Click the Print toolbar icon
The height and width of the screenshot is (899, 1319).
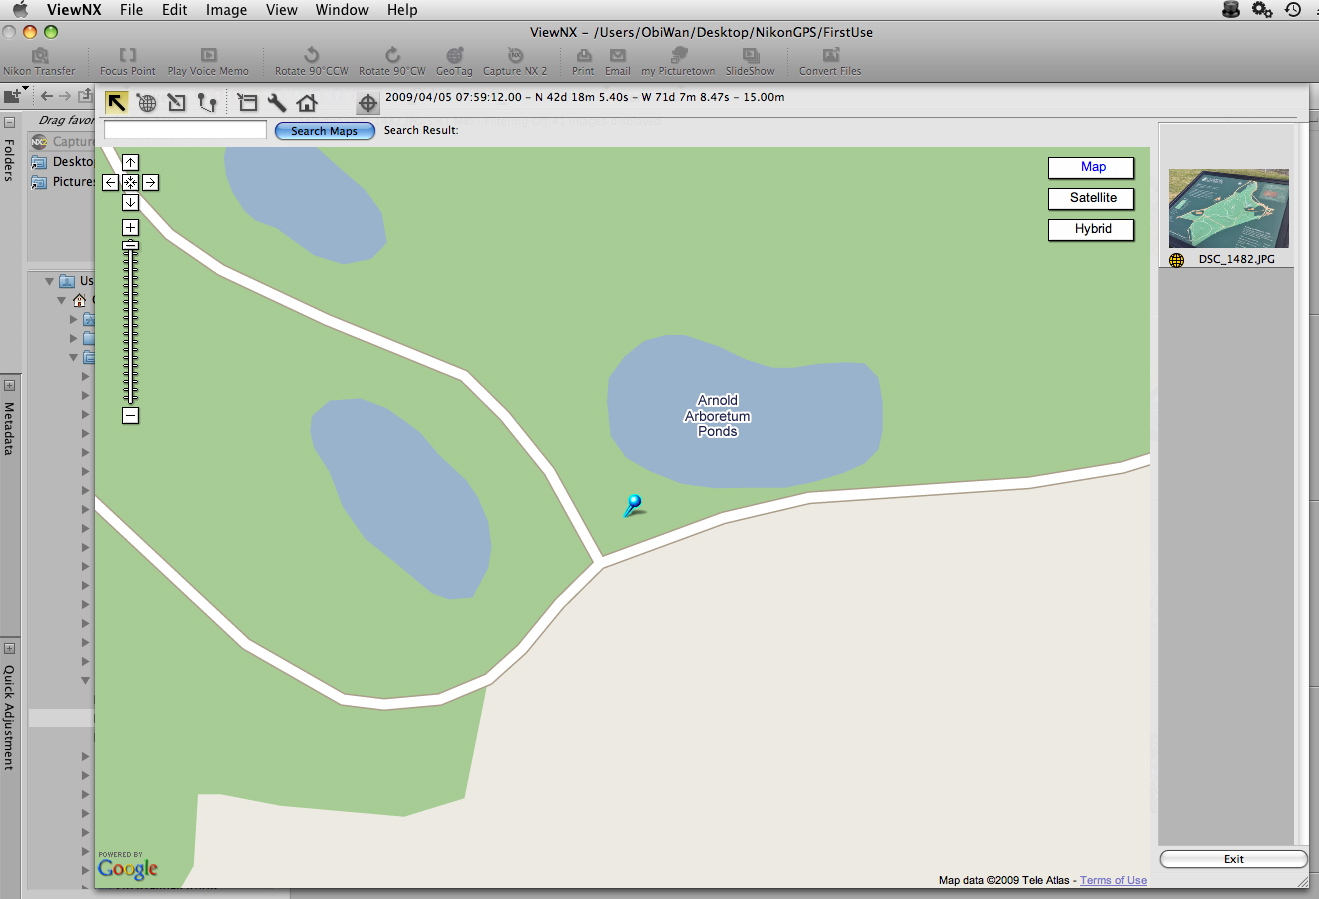(583, 61)
